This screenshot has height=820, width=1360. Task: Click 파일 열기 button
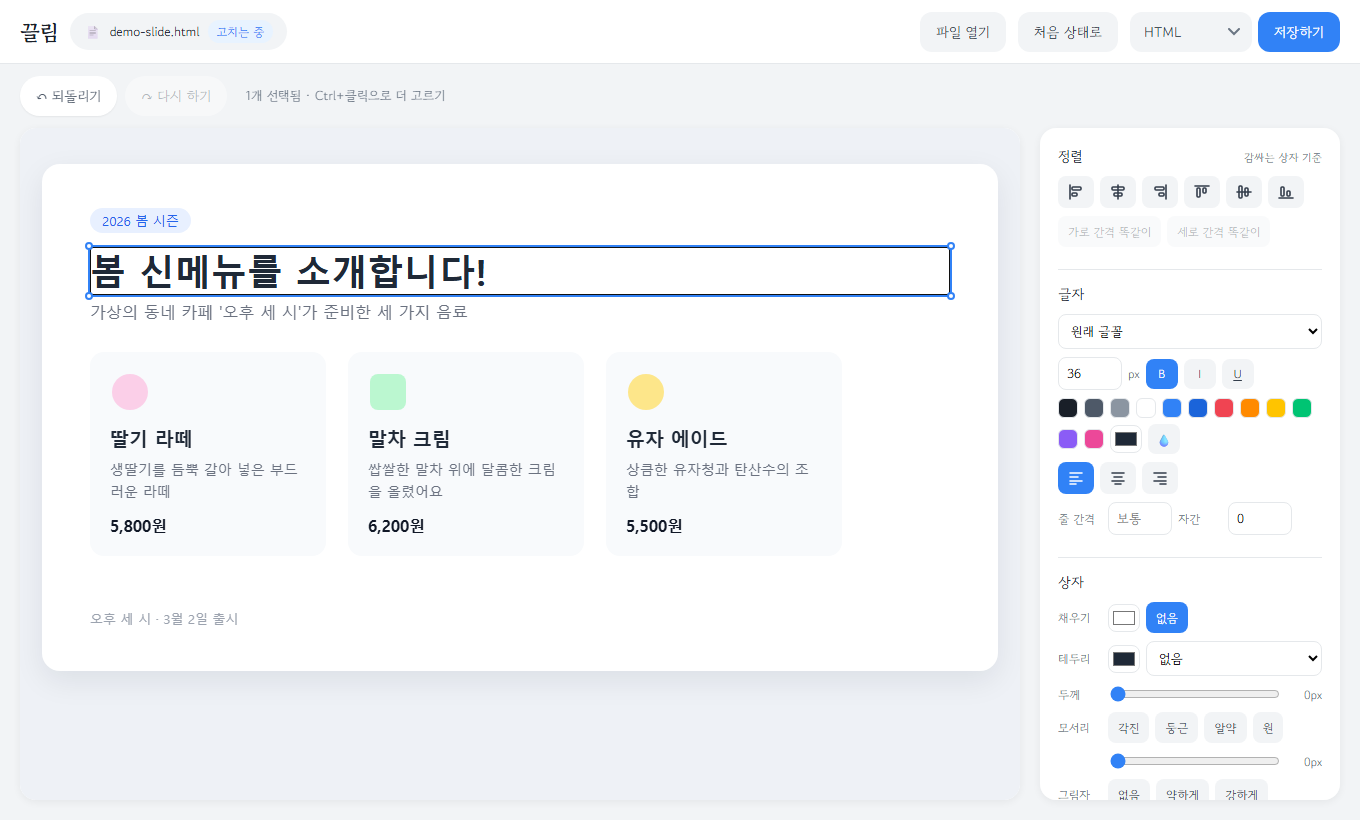[x=963, y=32]
